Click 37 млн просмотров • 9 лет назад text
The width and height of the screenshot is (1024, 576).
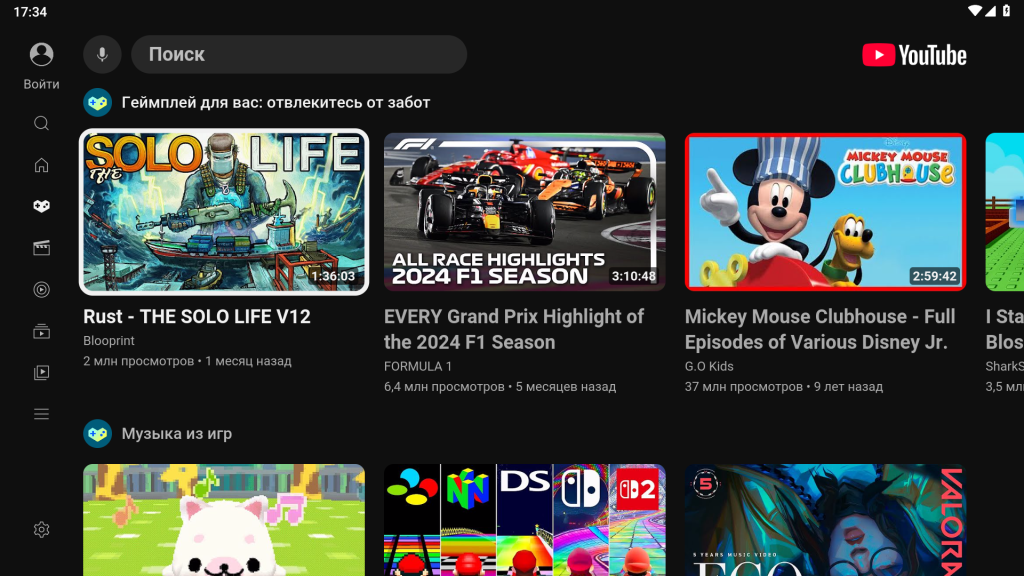pos(784,387)
